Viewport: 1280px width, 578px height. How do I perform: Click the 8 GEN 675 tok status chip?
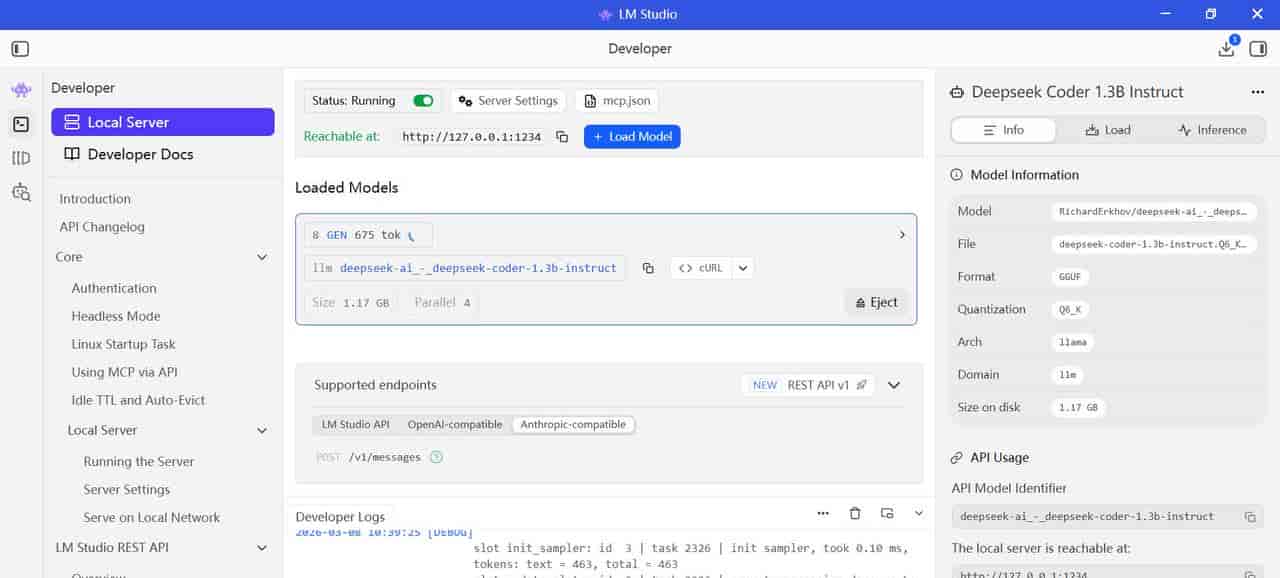click(x=368, y=235)
